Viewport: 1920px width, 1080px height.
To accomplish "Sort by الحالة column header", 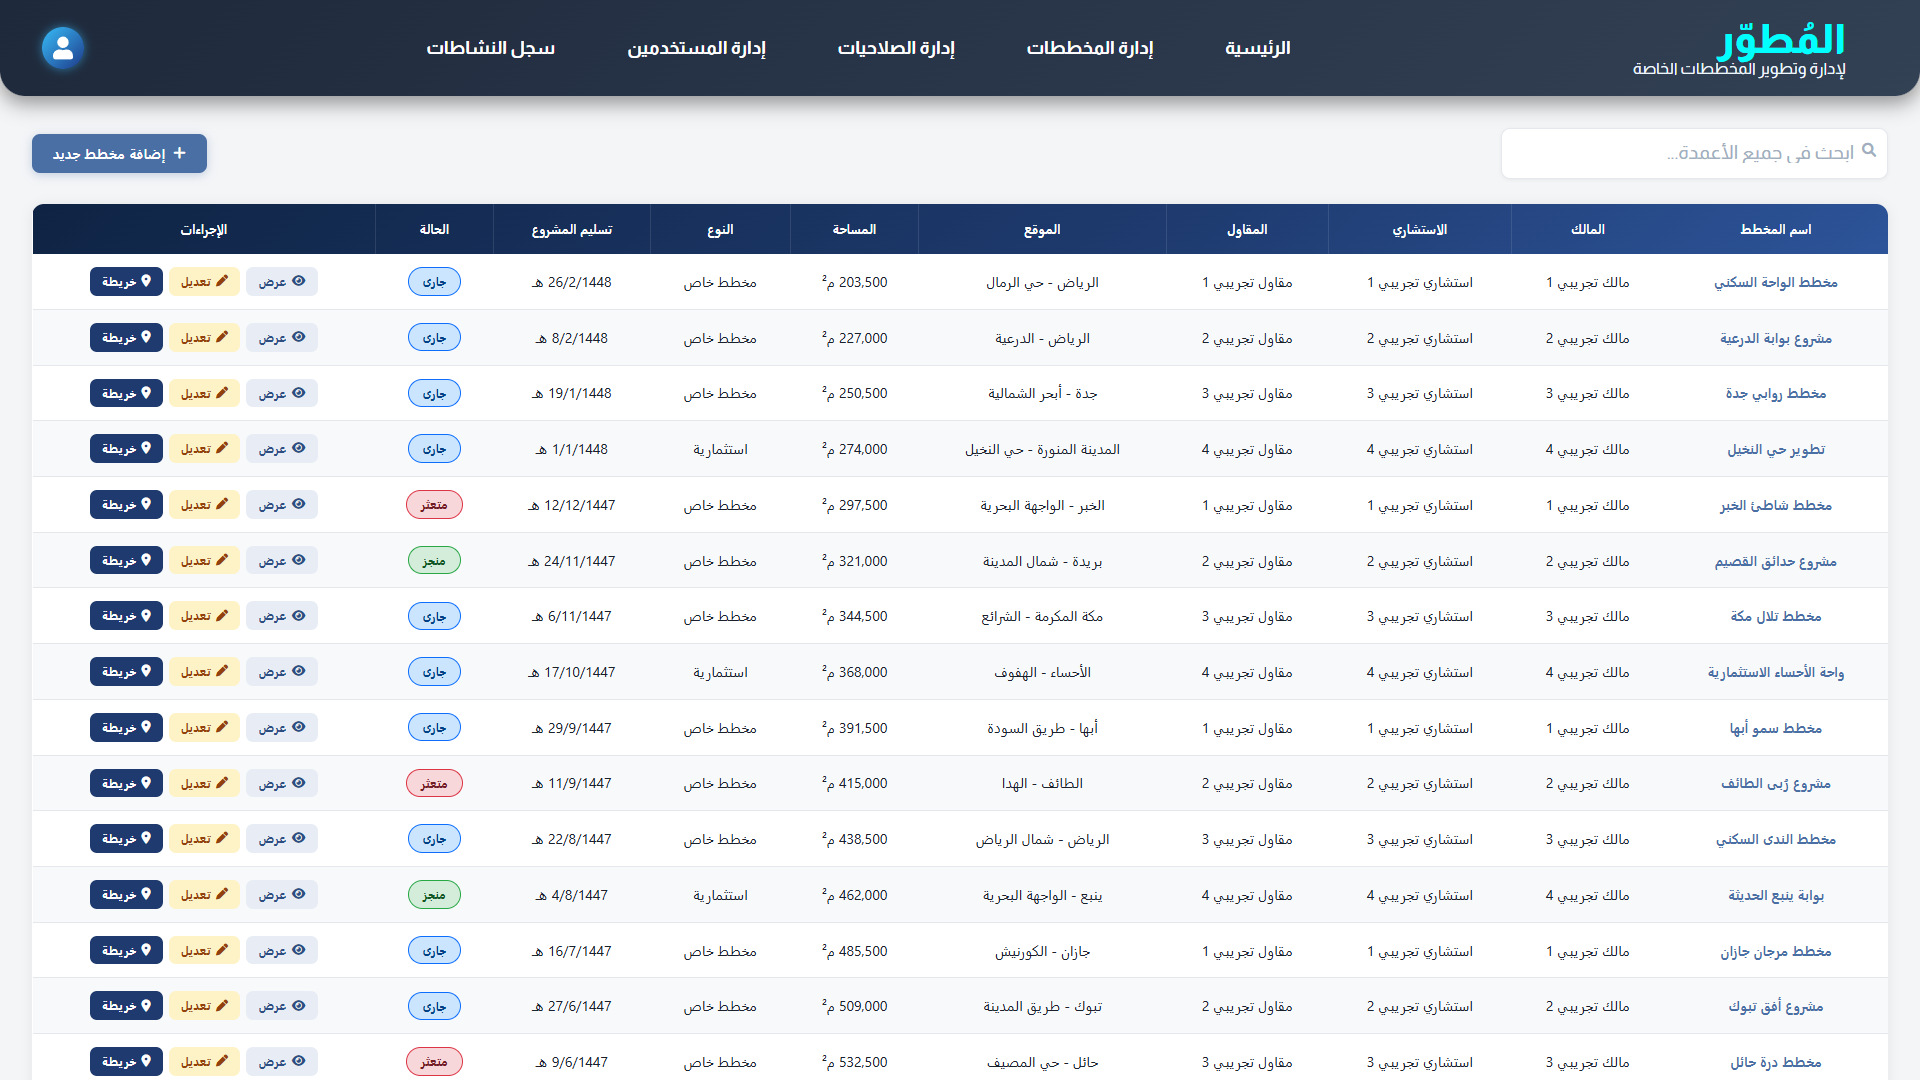I will tap(434, 229).
